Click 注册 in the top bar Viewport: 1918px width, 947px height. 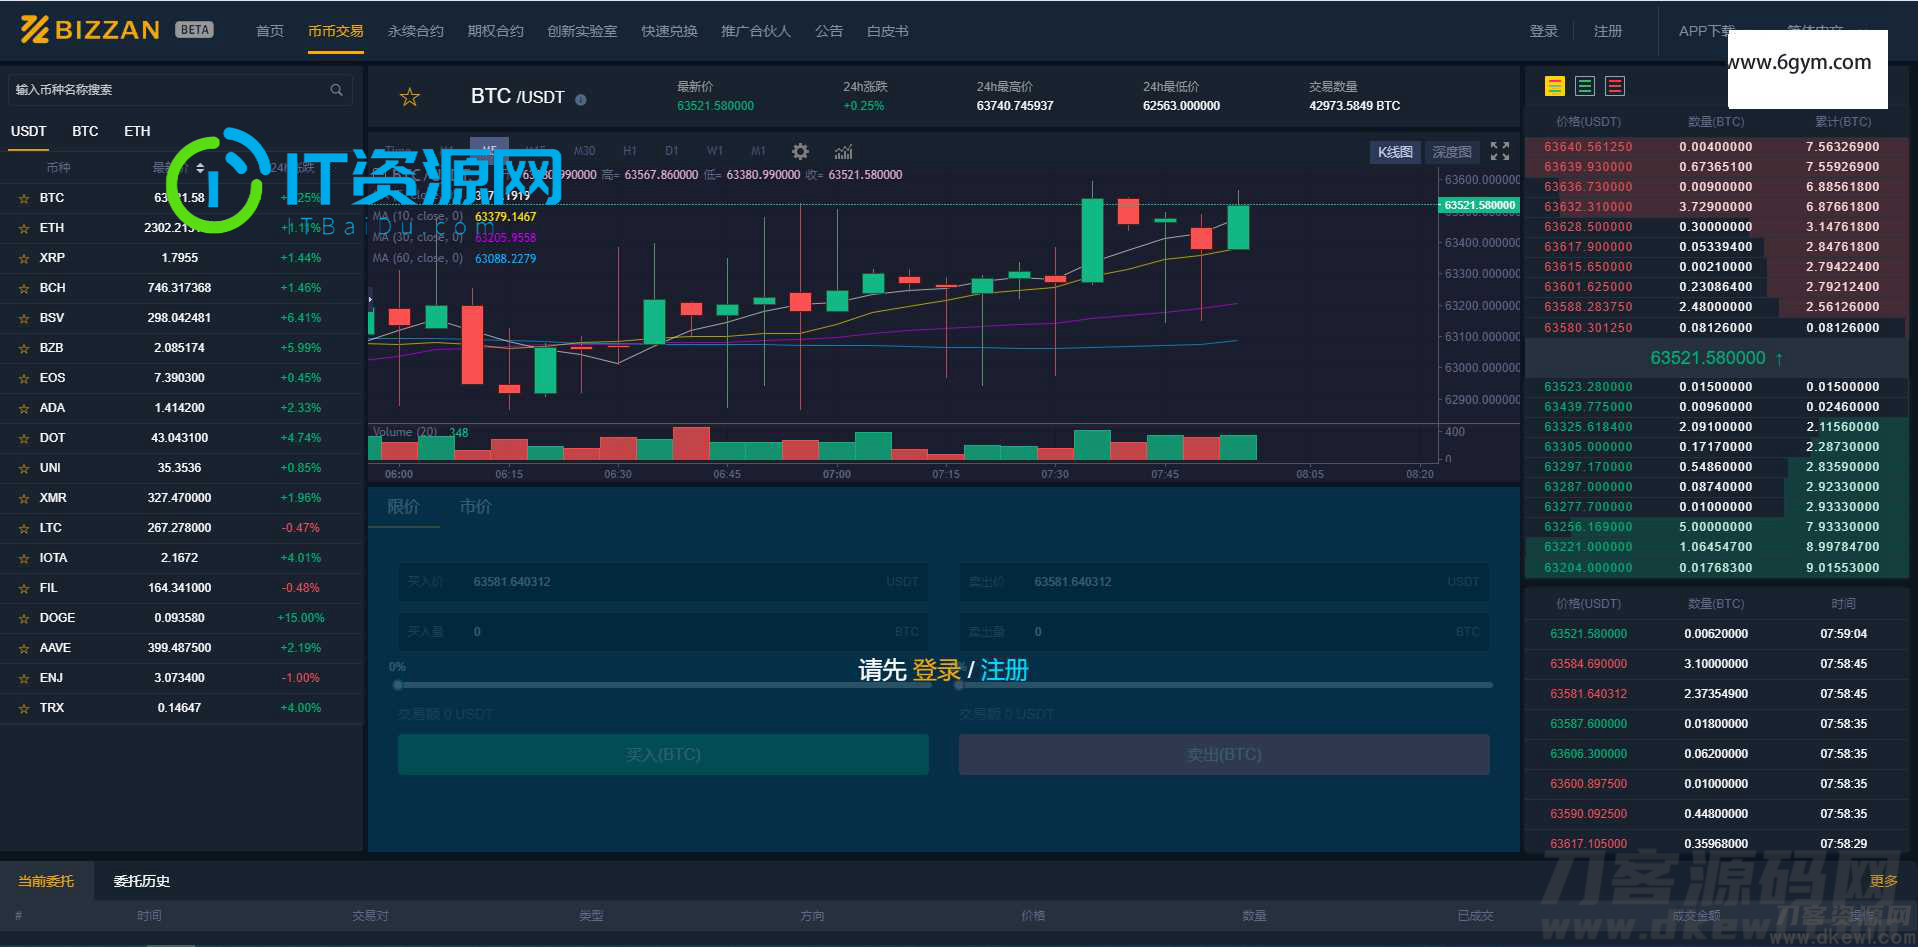coord(1608,31)
